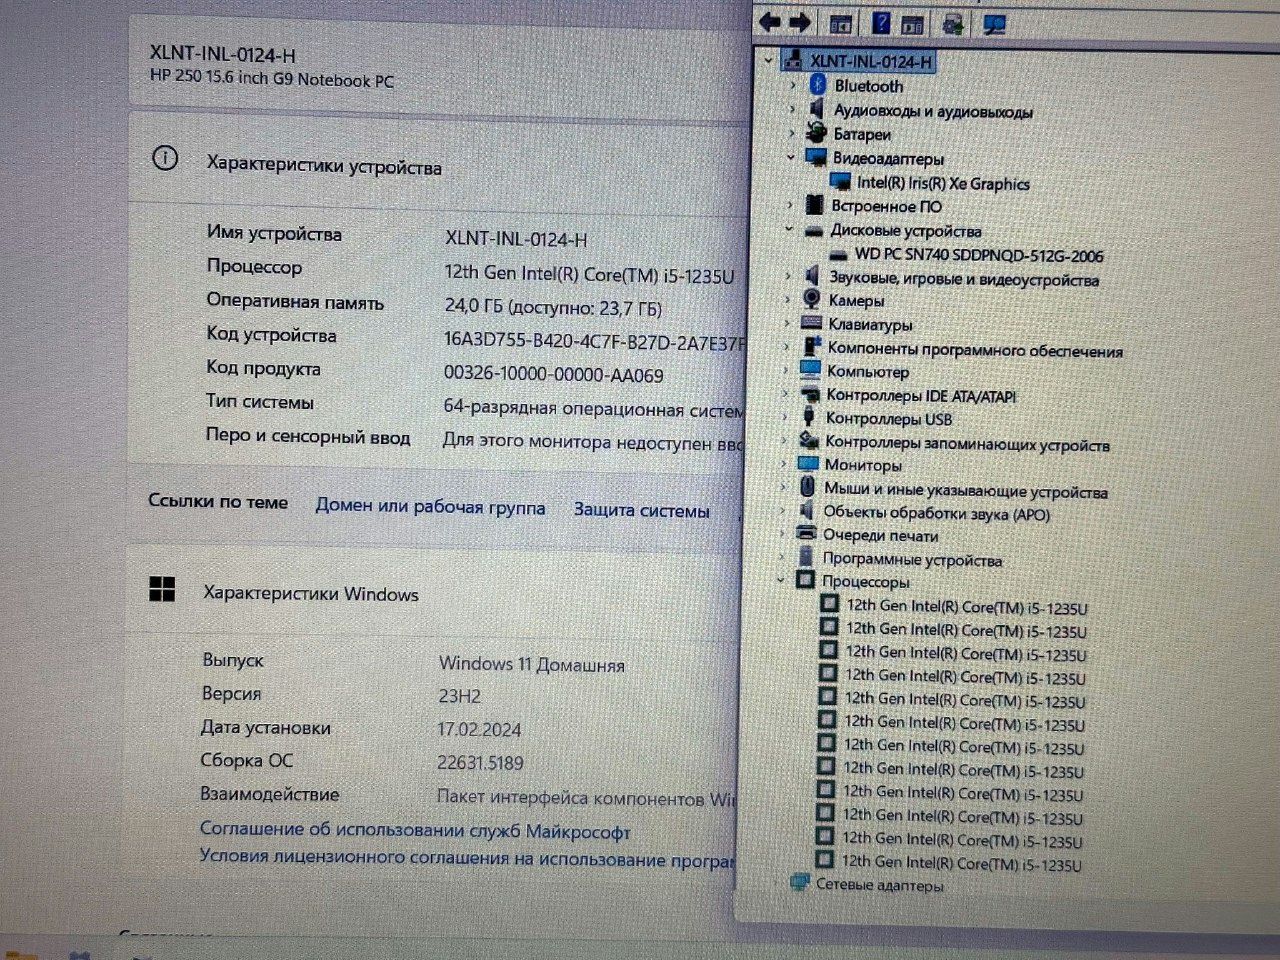This screenshot has height=960, width=1280.
Task: Click the info icon beside Характеристики устройства
Action: [x=165, y=159]
